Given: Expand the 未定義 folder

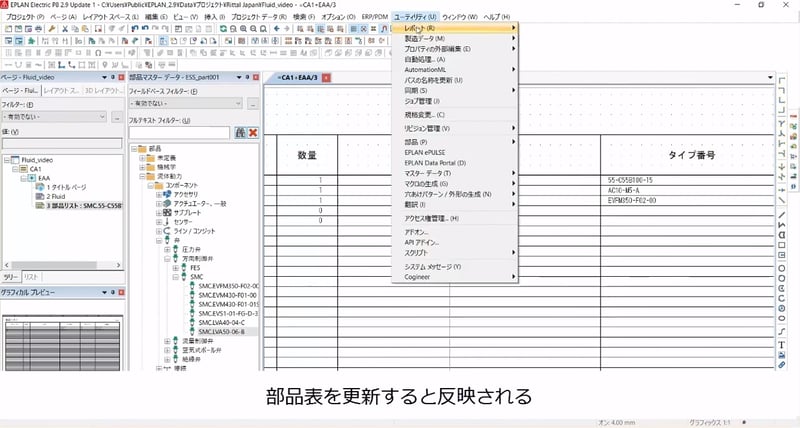Looking at the screenshot, I should point(142,158).
